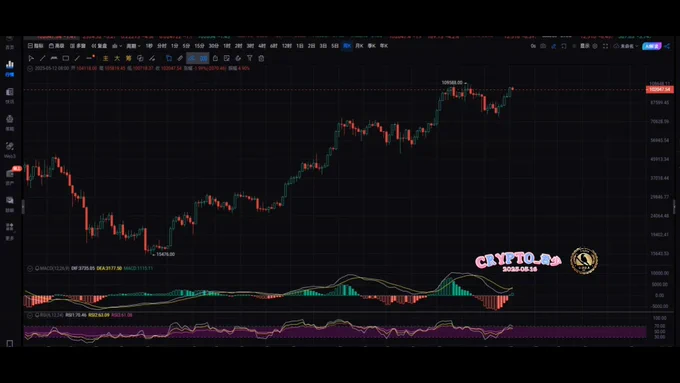Enter fullscreen with the expand icon
The width and height of the screenshot is (680, 383).
(x=605, y=46)
